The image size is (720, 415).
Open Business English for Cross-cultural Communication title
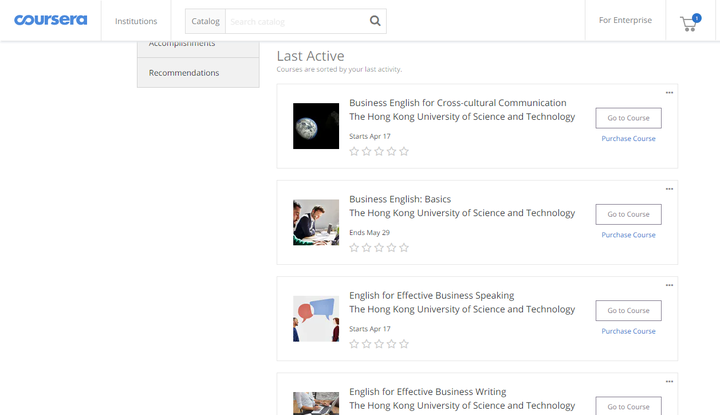pos(457,103)
